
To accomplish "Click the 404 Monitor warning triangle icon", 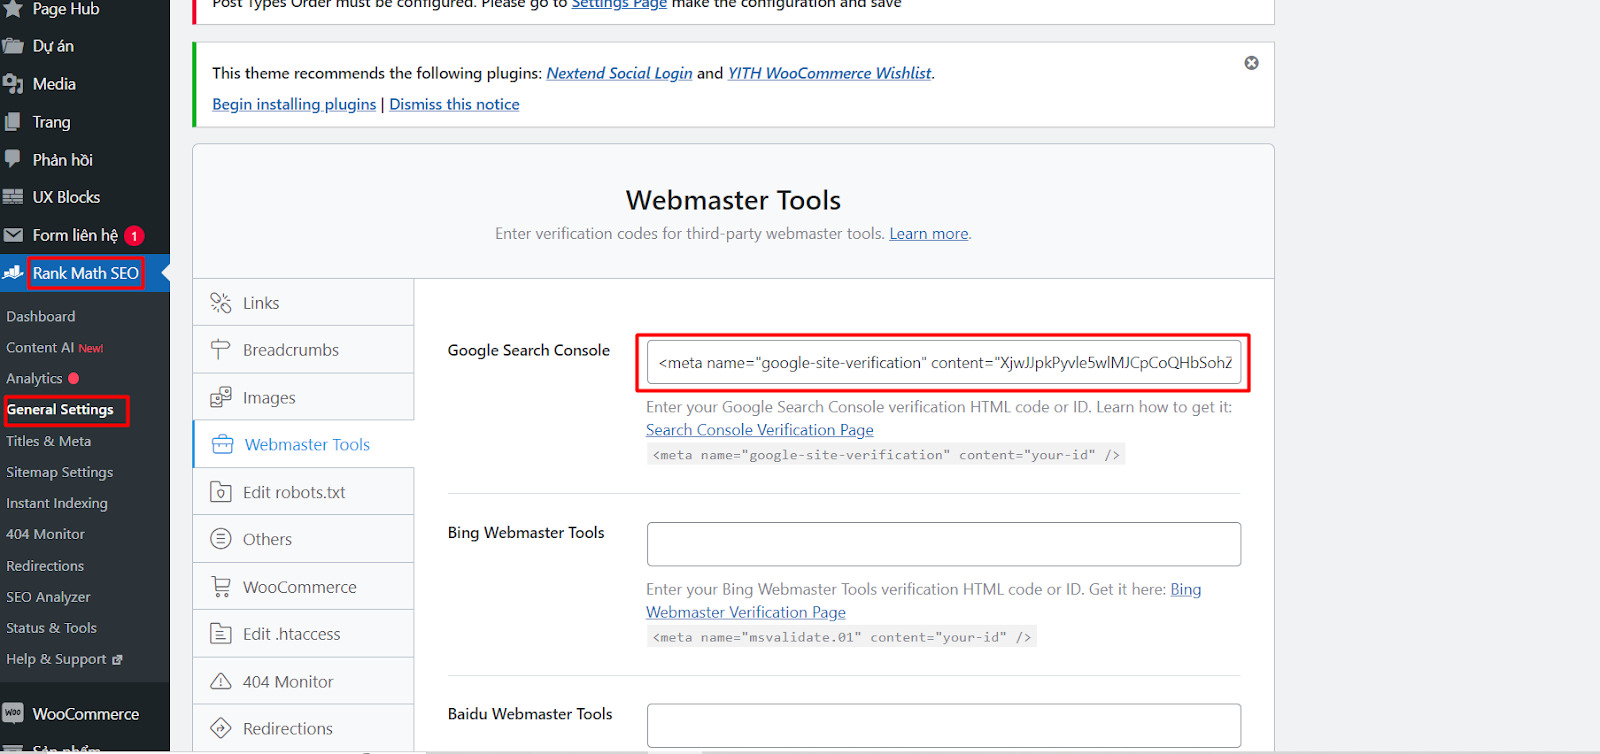I will [220, 682].
